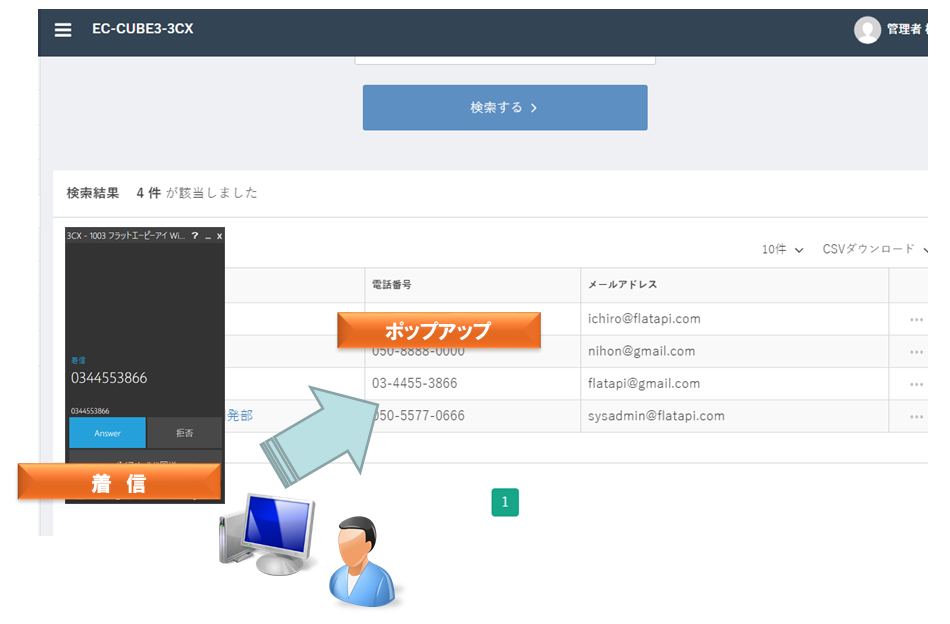Answer the incoming call in 3CX
This screenshot has height=624, width=950.
click(106, 433)
